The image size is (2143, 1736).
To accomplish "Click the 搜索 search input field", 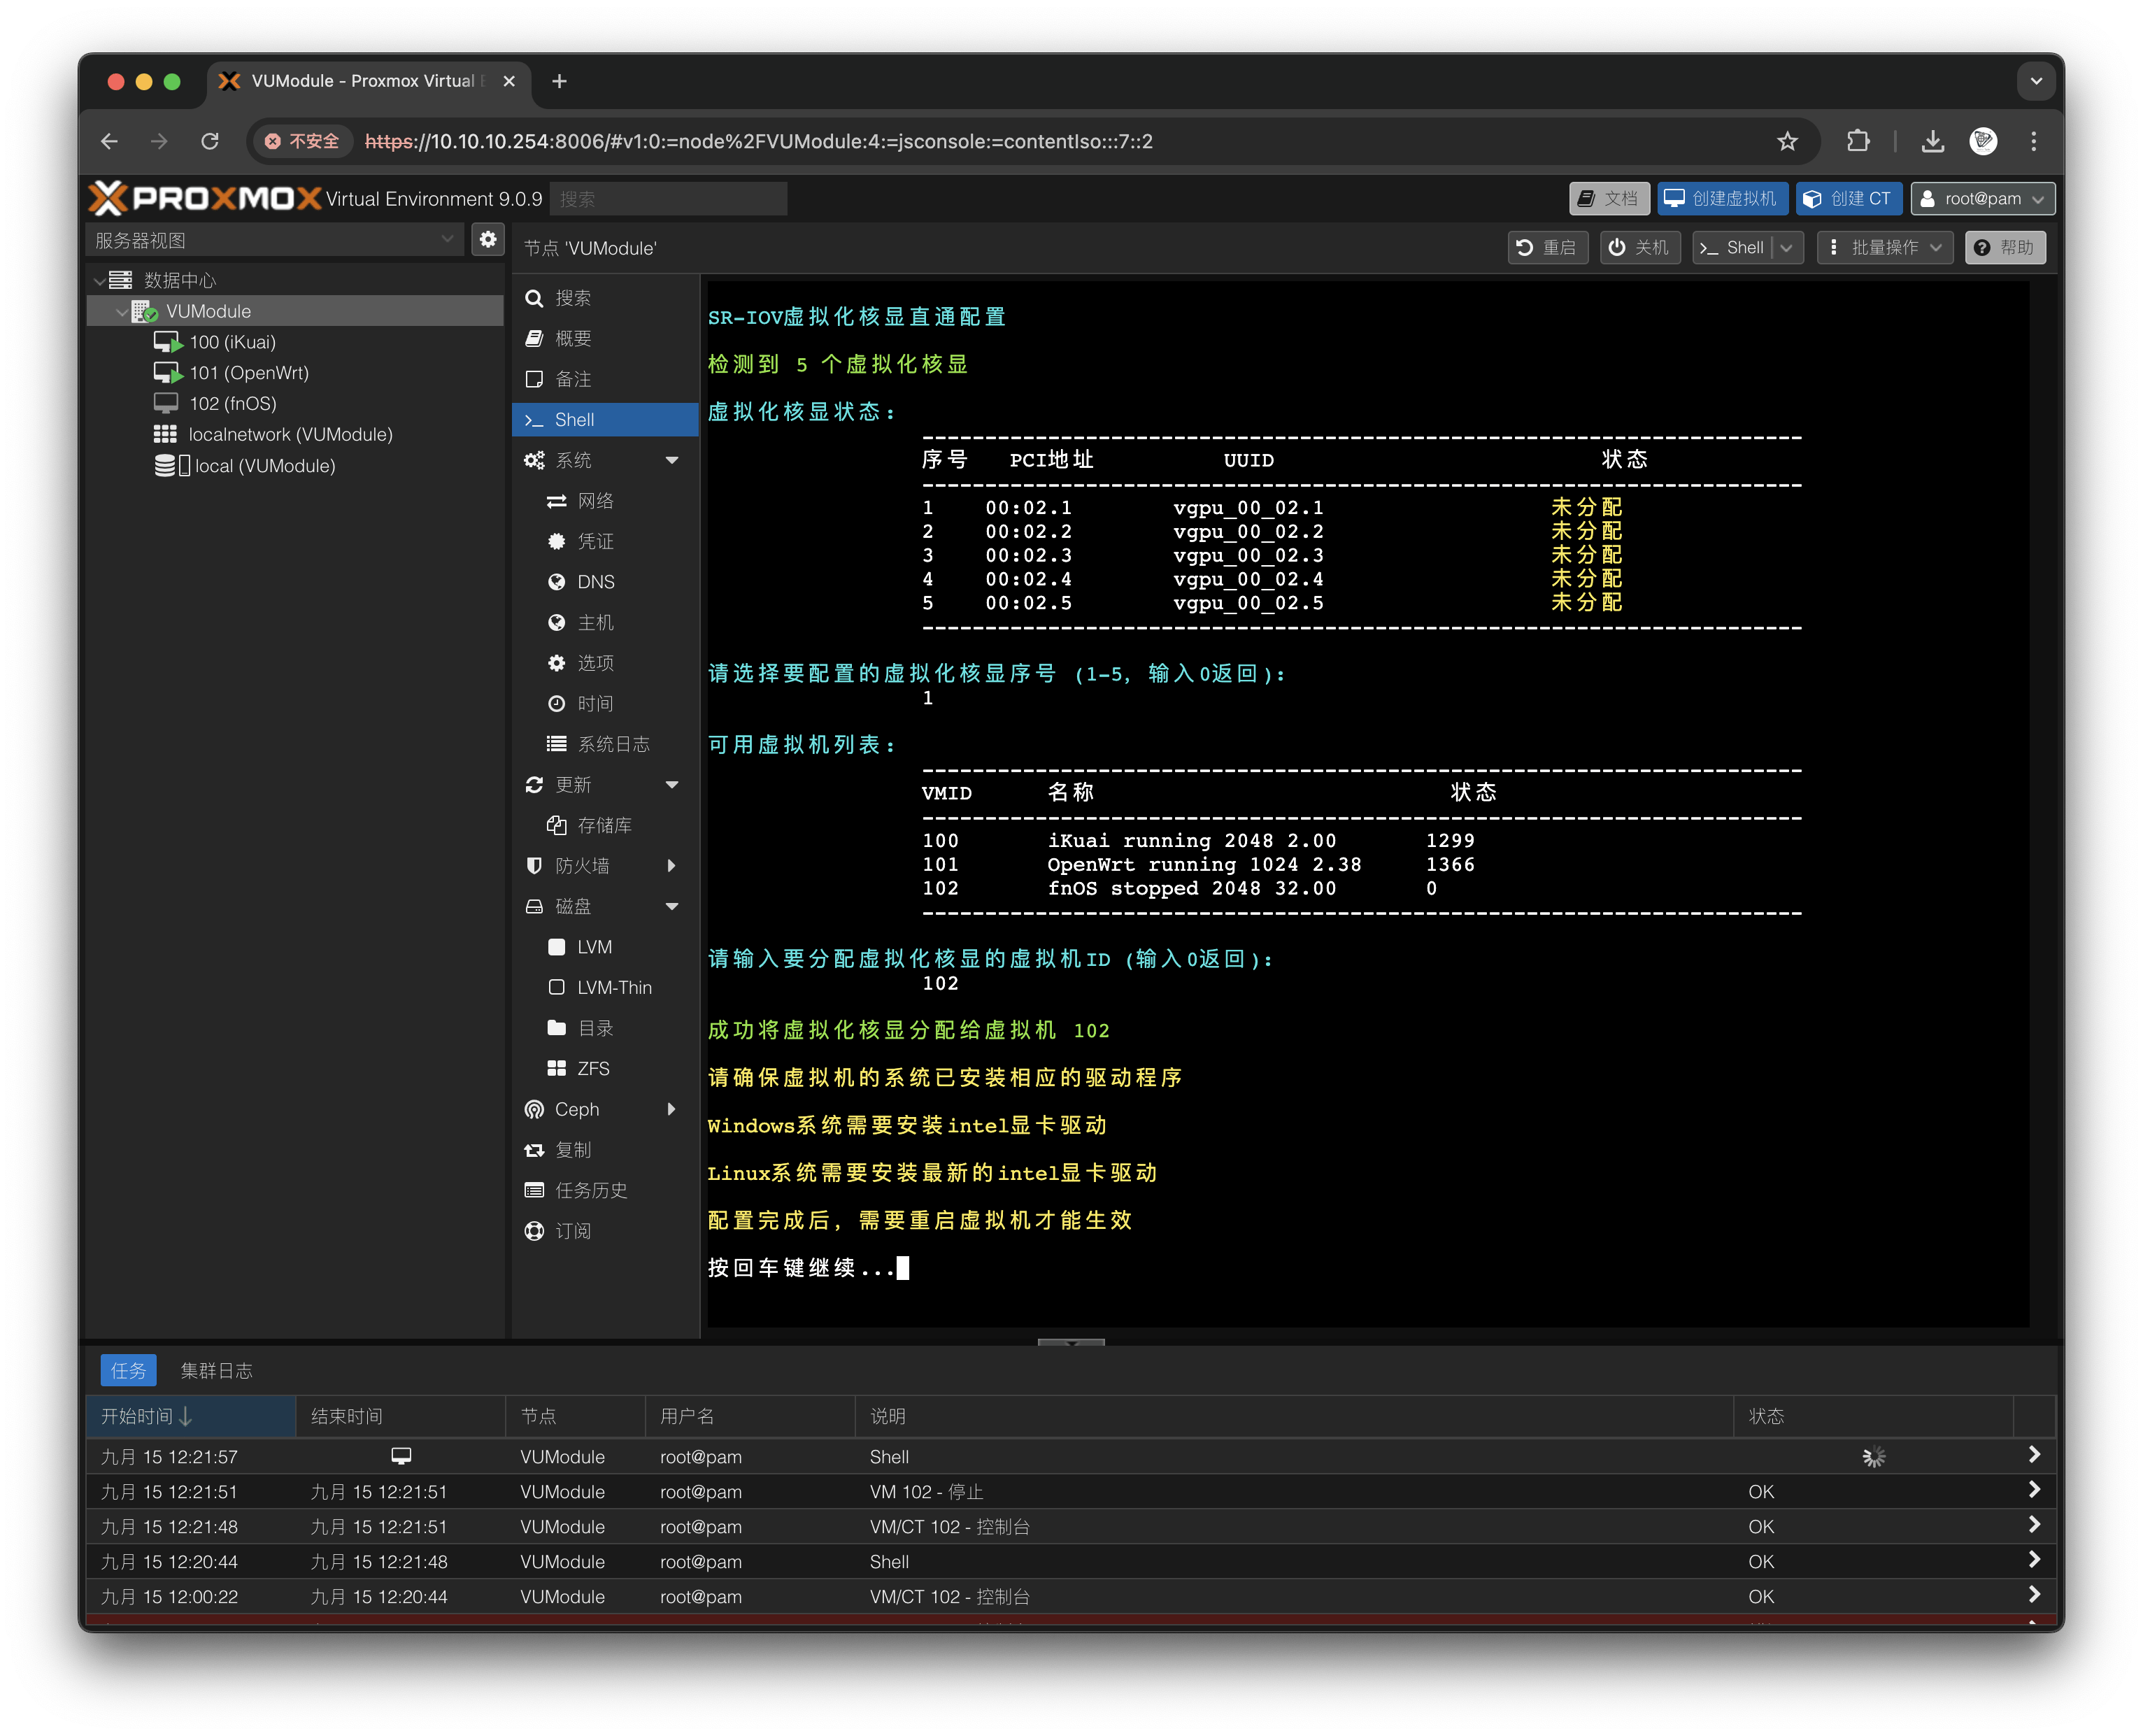I will click(668, 199).
